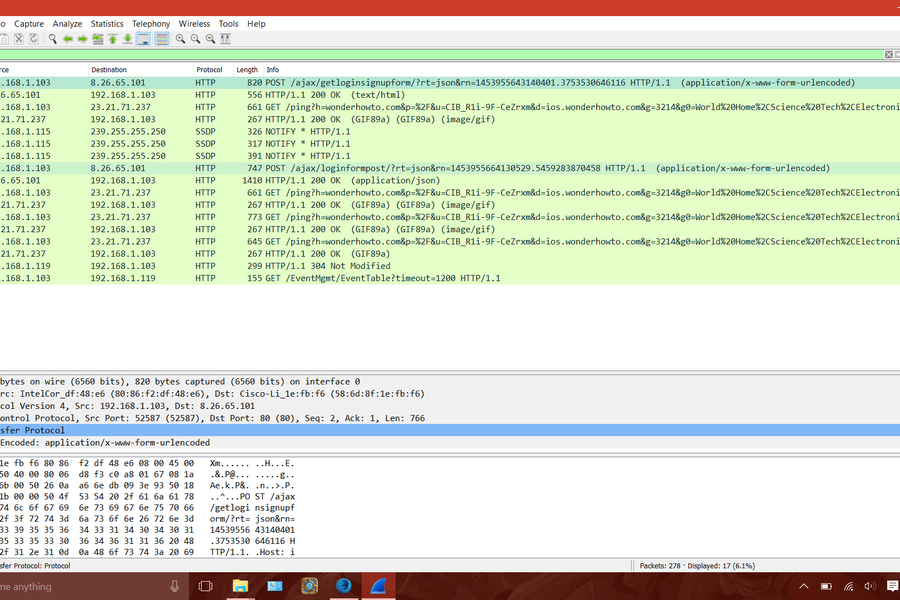Sort by the Protocol column header

pos(213,69)
